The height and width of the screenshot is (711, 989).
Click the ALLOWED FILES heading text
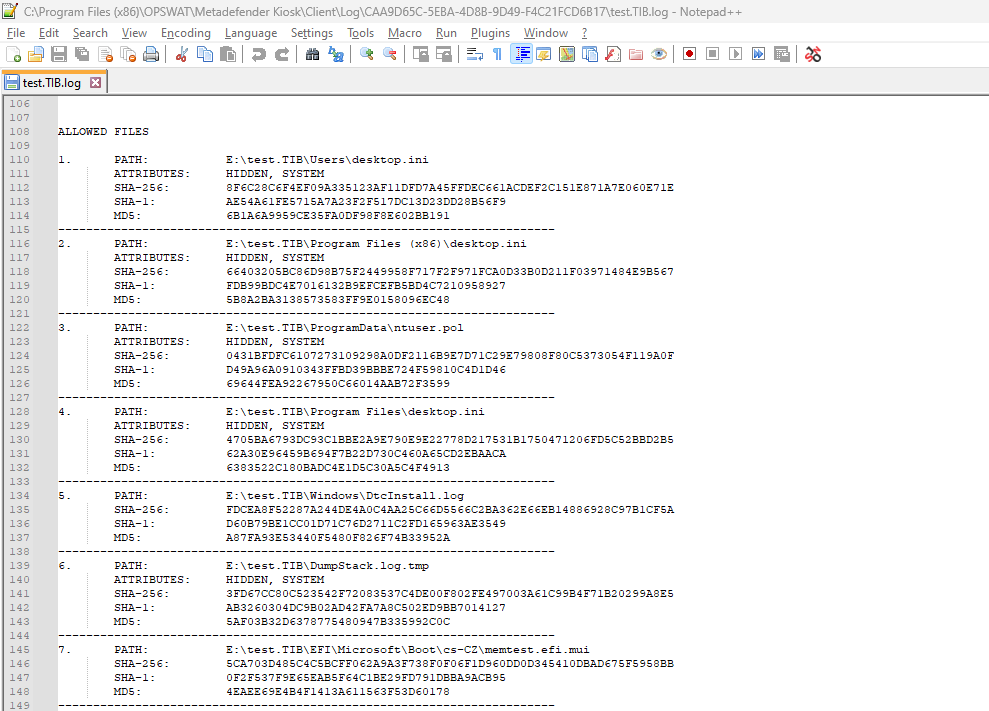pos(103,131)
